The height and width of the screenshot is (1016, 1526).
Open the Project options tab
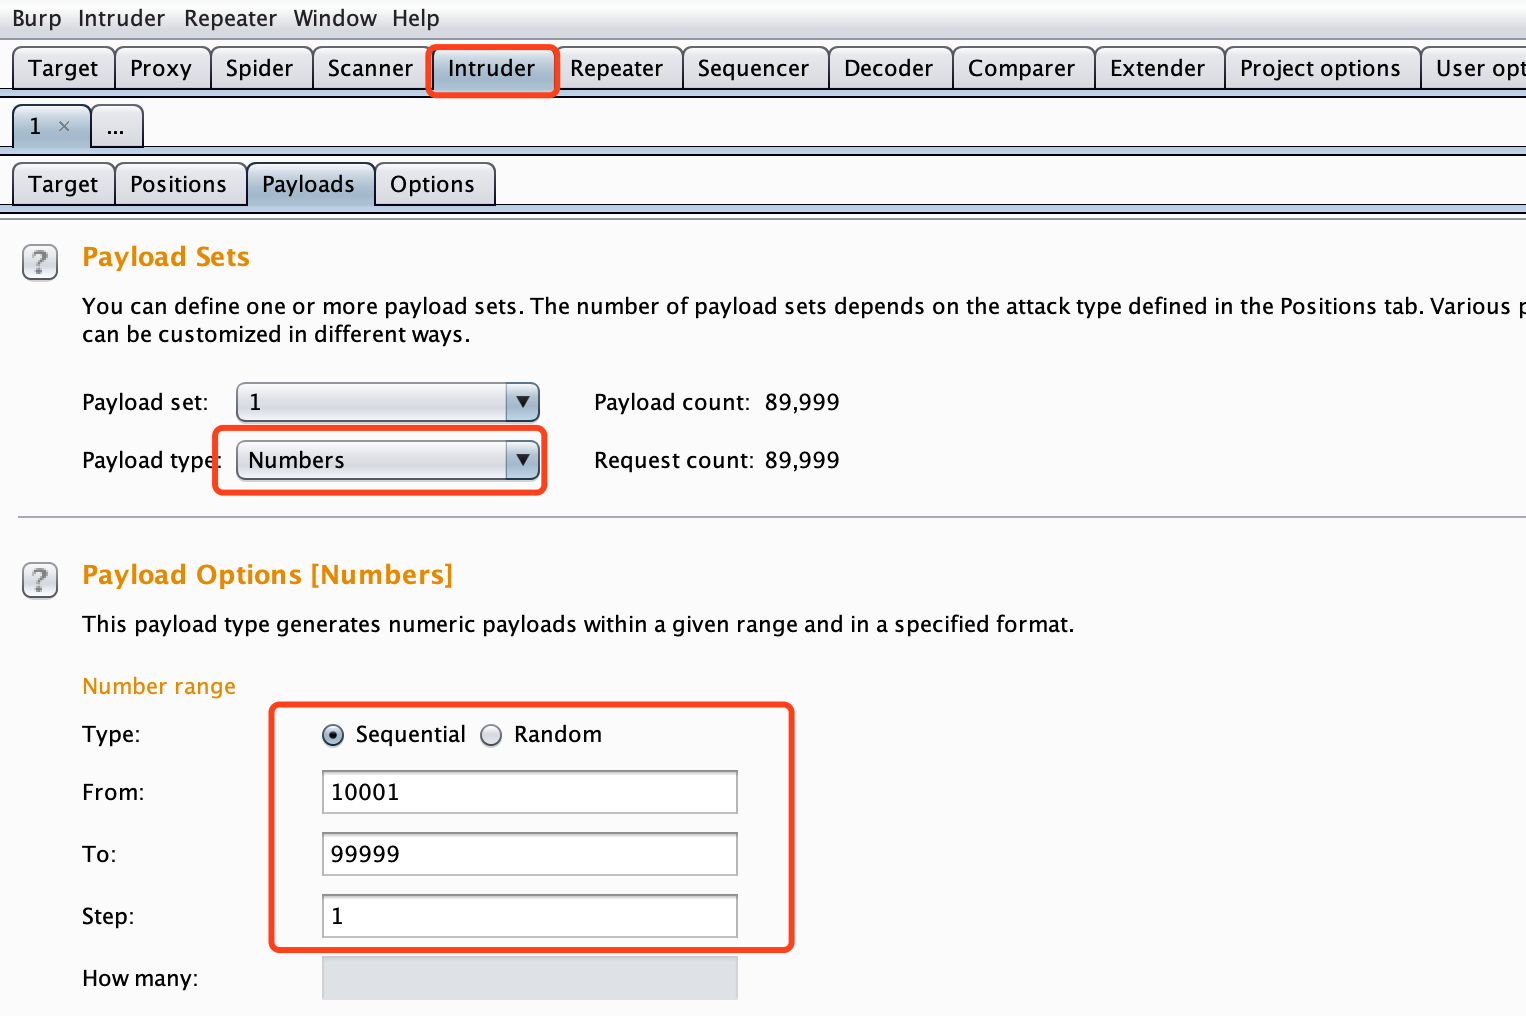[1321, 68]
